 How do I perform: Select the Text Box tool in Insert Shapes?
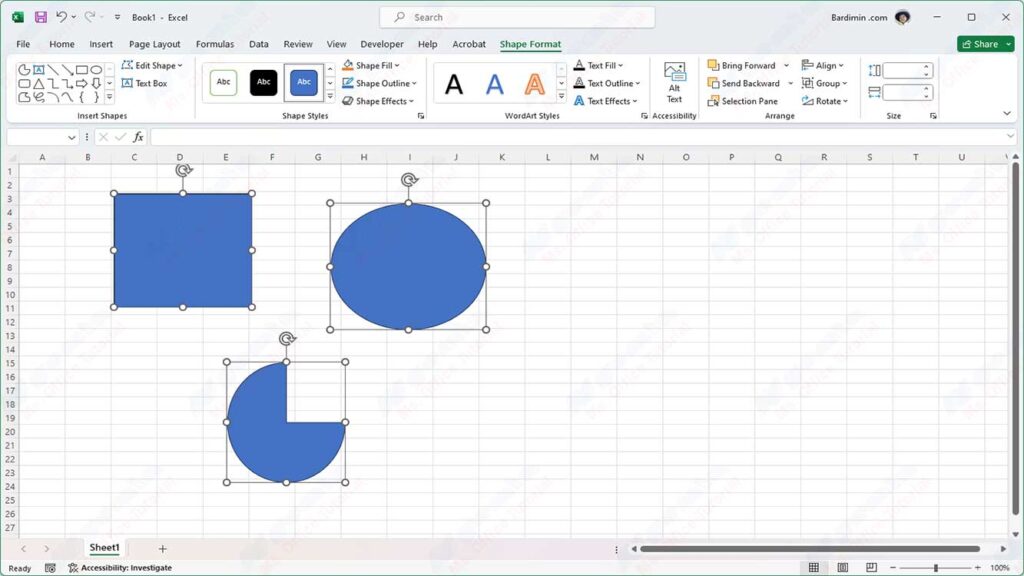click(147, 83)
